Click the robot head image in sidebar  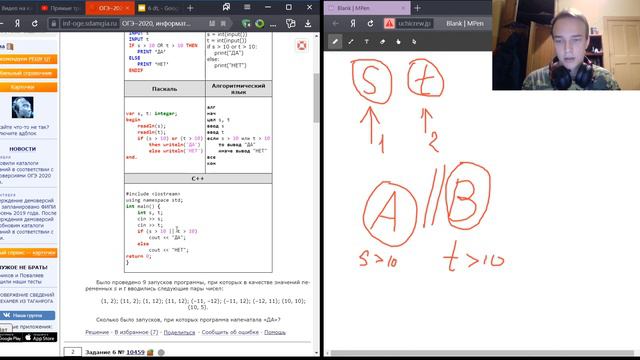22,107
